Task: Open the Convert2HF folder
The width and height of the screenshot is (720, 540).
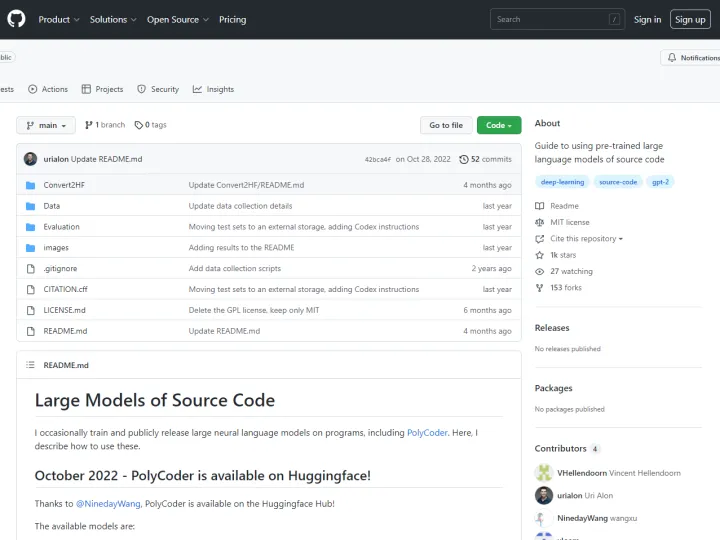Action: tap(64, 185)
